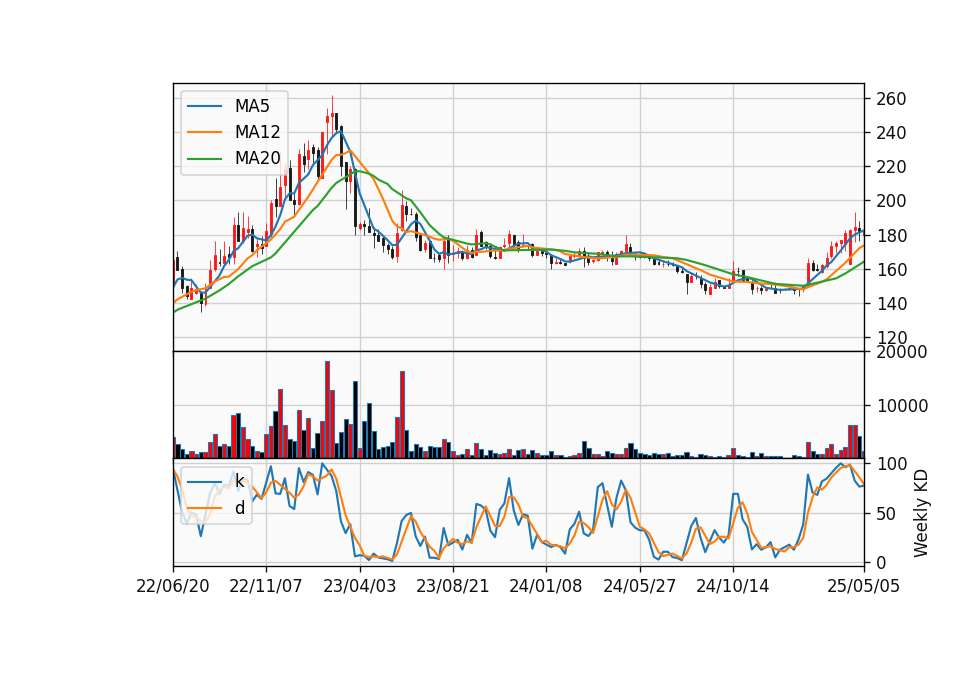Click the 200 price axis tick label
Screen dimensions: 960x690
(x=891, y=201)
